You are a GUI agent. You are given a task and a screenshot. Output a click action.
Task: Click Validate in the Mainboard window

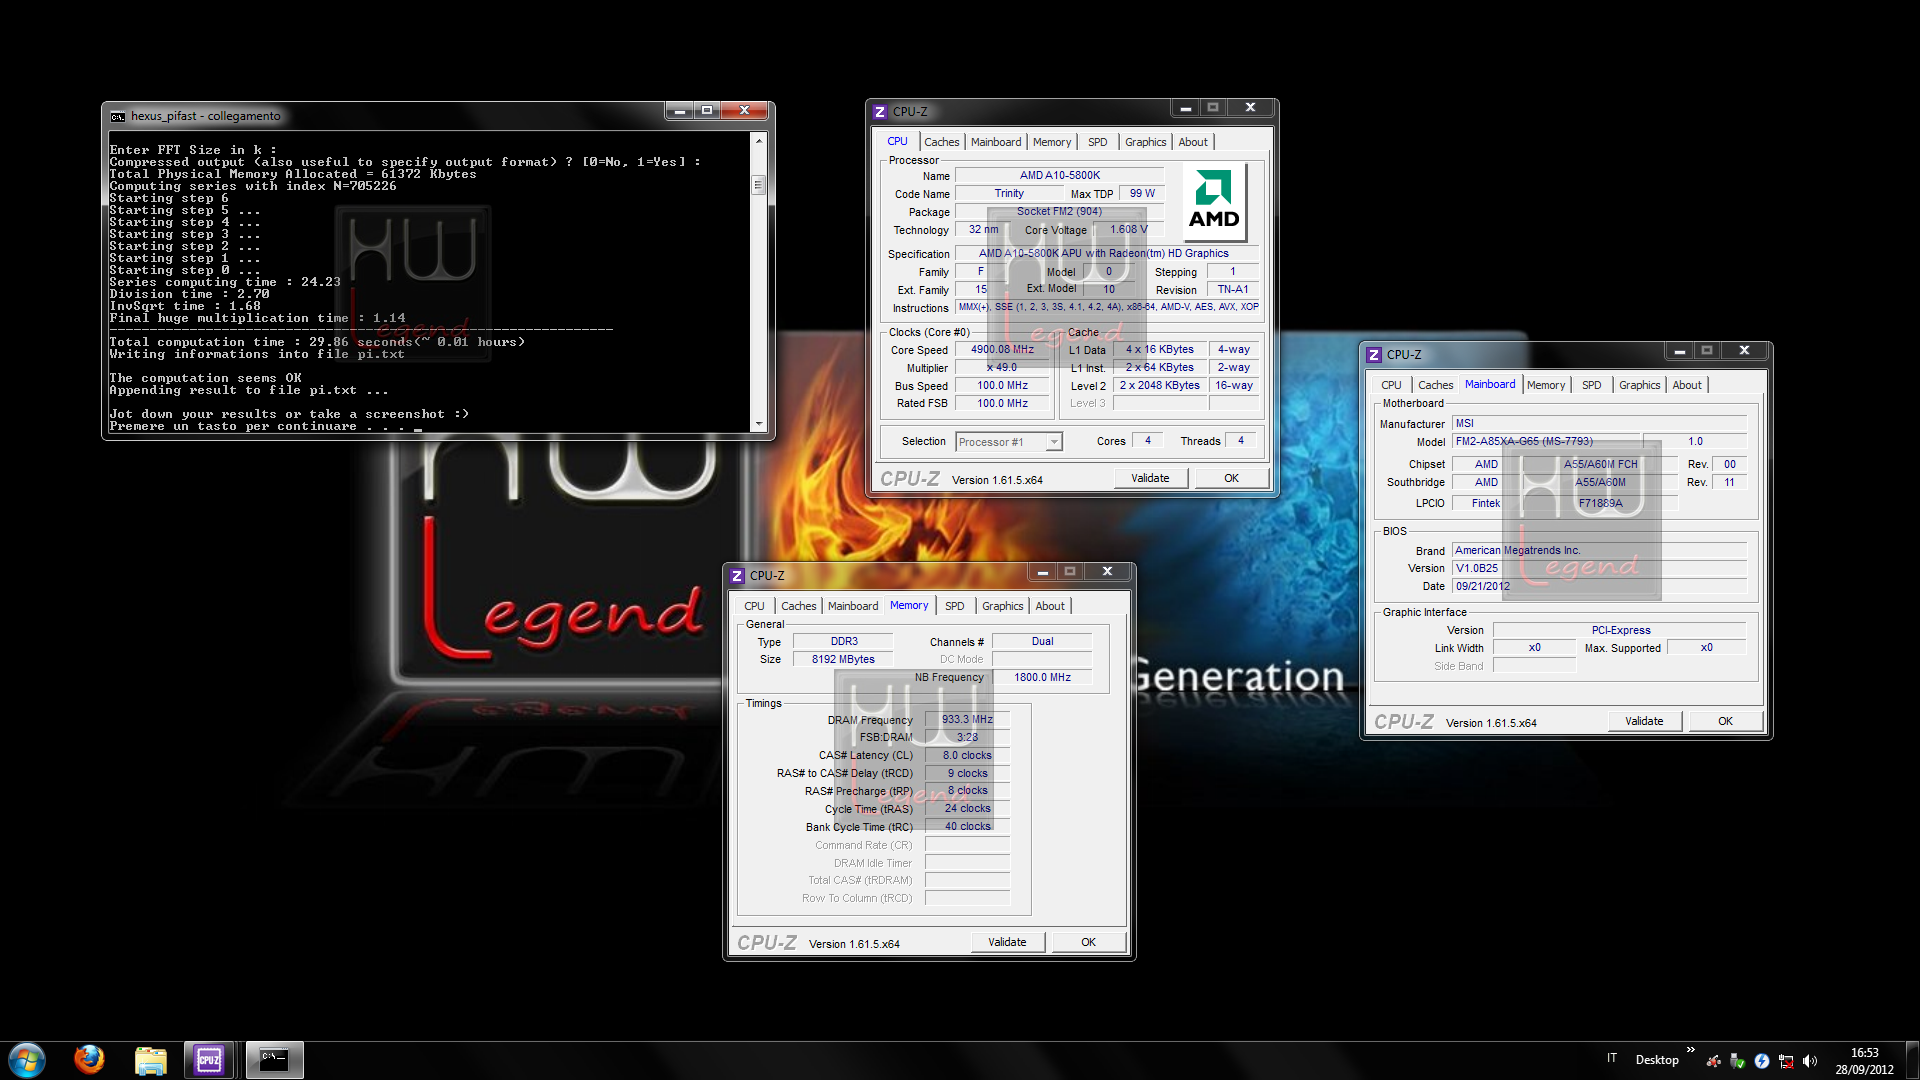click(x=1644, y=721)
